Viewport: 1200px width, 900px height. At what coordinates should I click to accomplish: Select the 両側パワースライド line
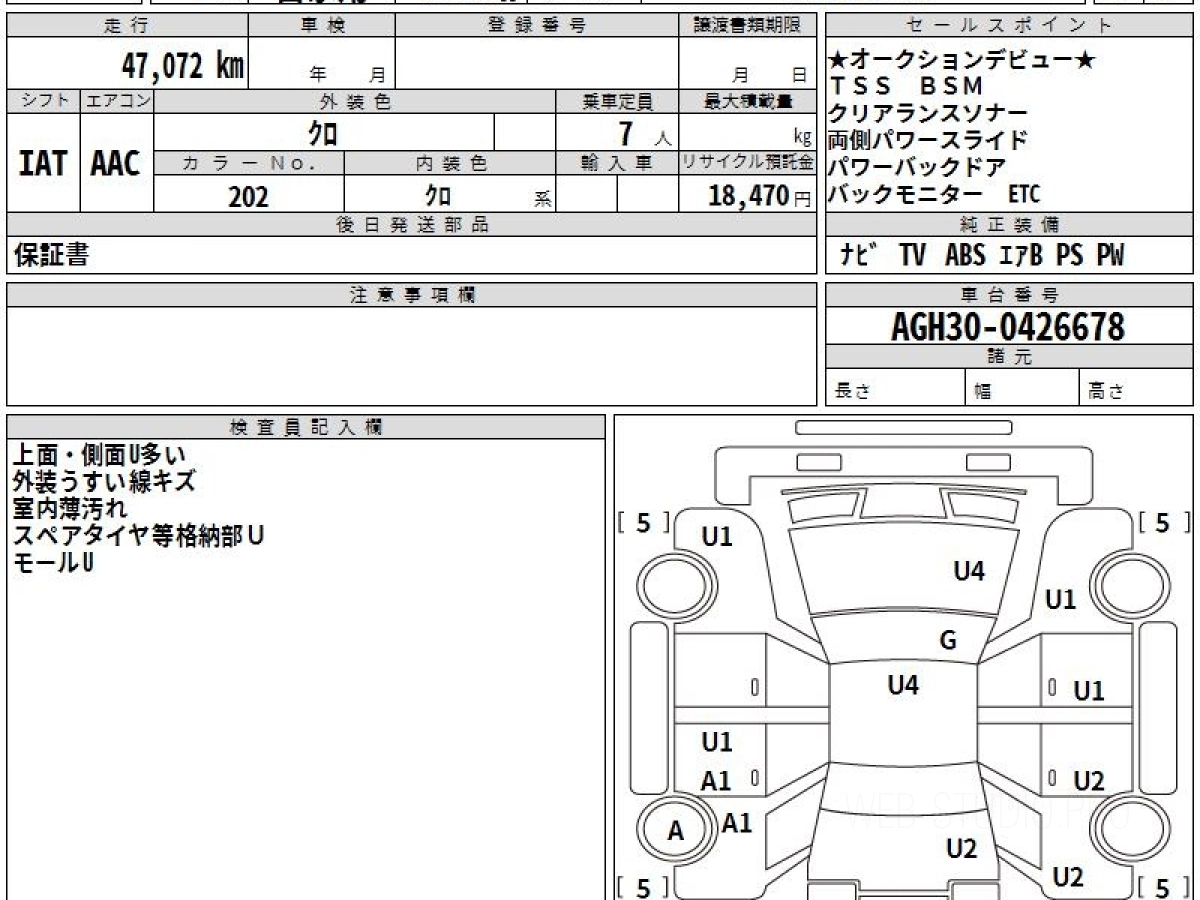click(x=927, y=139)
